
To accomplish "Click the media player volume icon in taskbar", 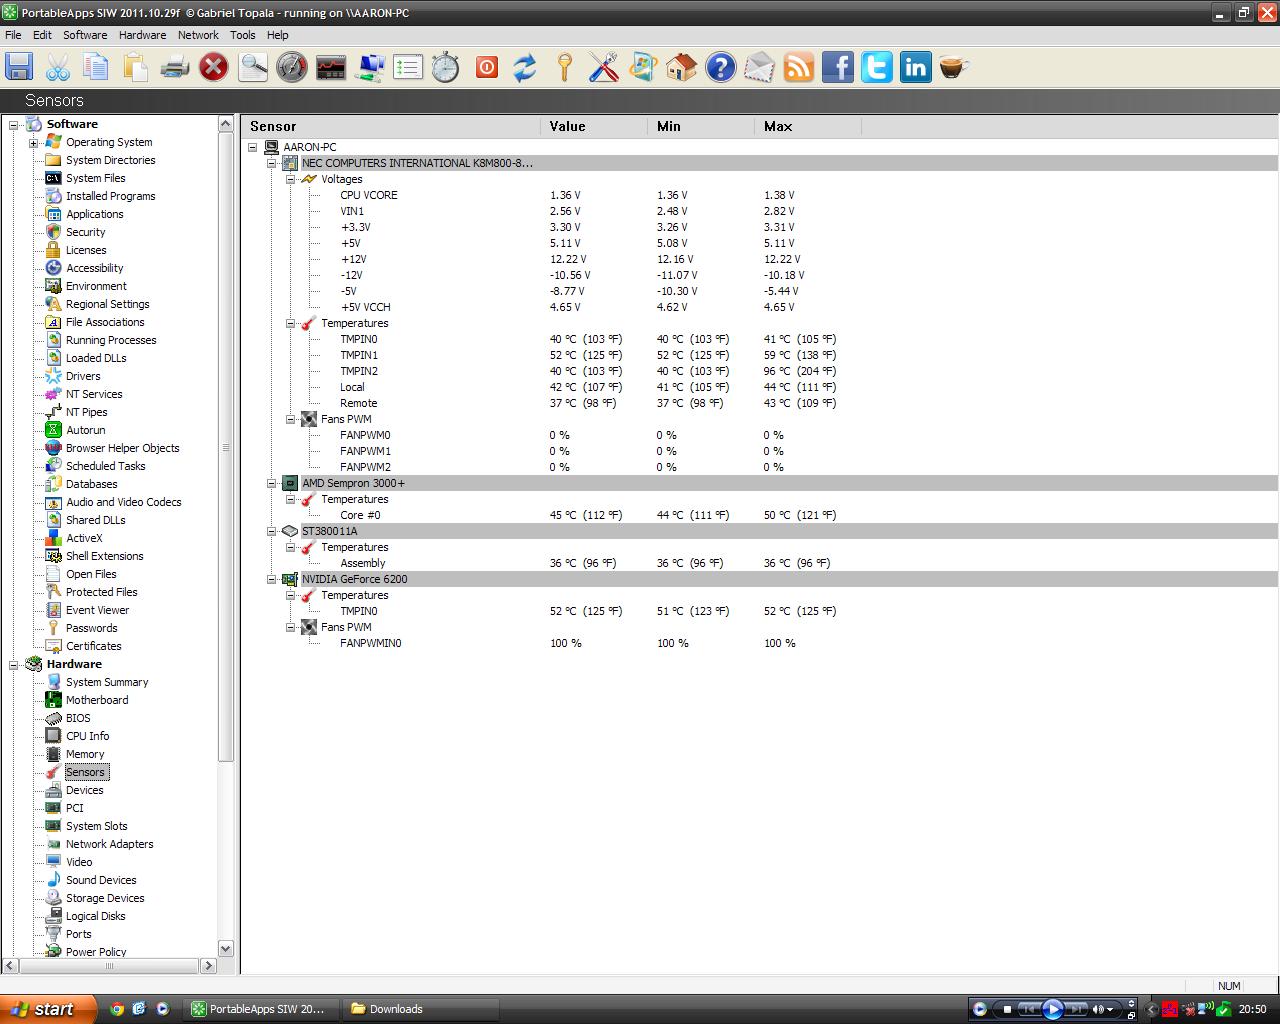I will pyautogui.click(x=1097, y=1009).
